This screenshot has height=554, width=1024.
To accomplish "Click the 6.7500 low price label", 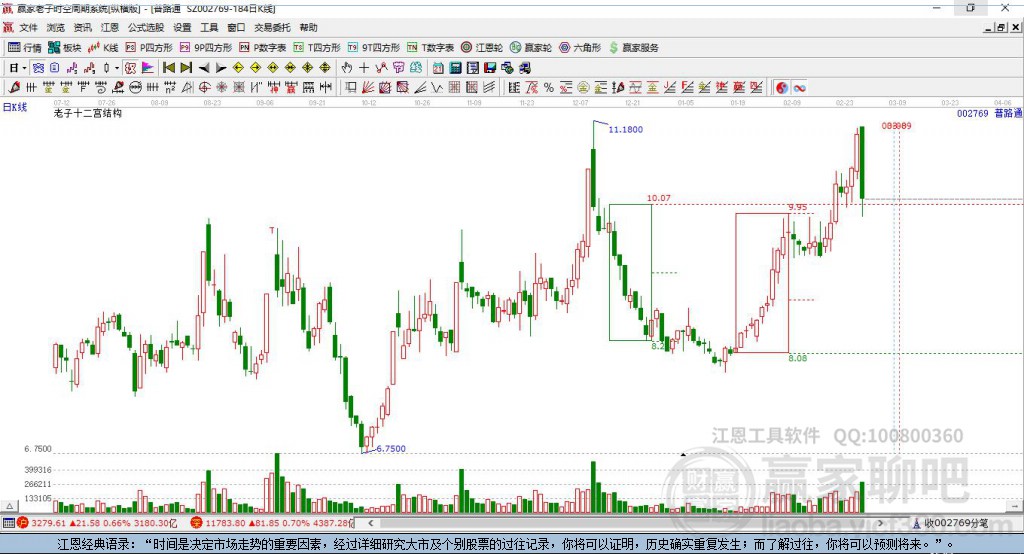I will click(x=391, y=449).
